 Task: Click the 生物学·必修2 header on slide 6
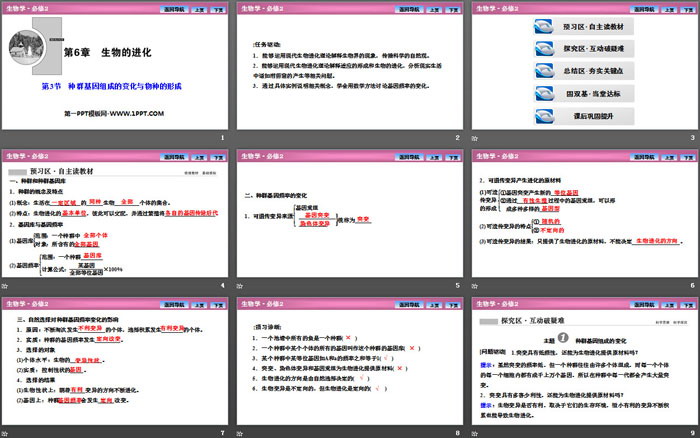point(497,156)
